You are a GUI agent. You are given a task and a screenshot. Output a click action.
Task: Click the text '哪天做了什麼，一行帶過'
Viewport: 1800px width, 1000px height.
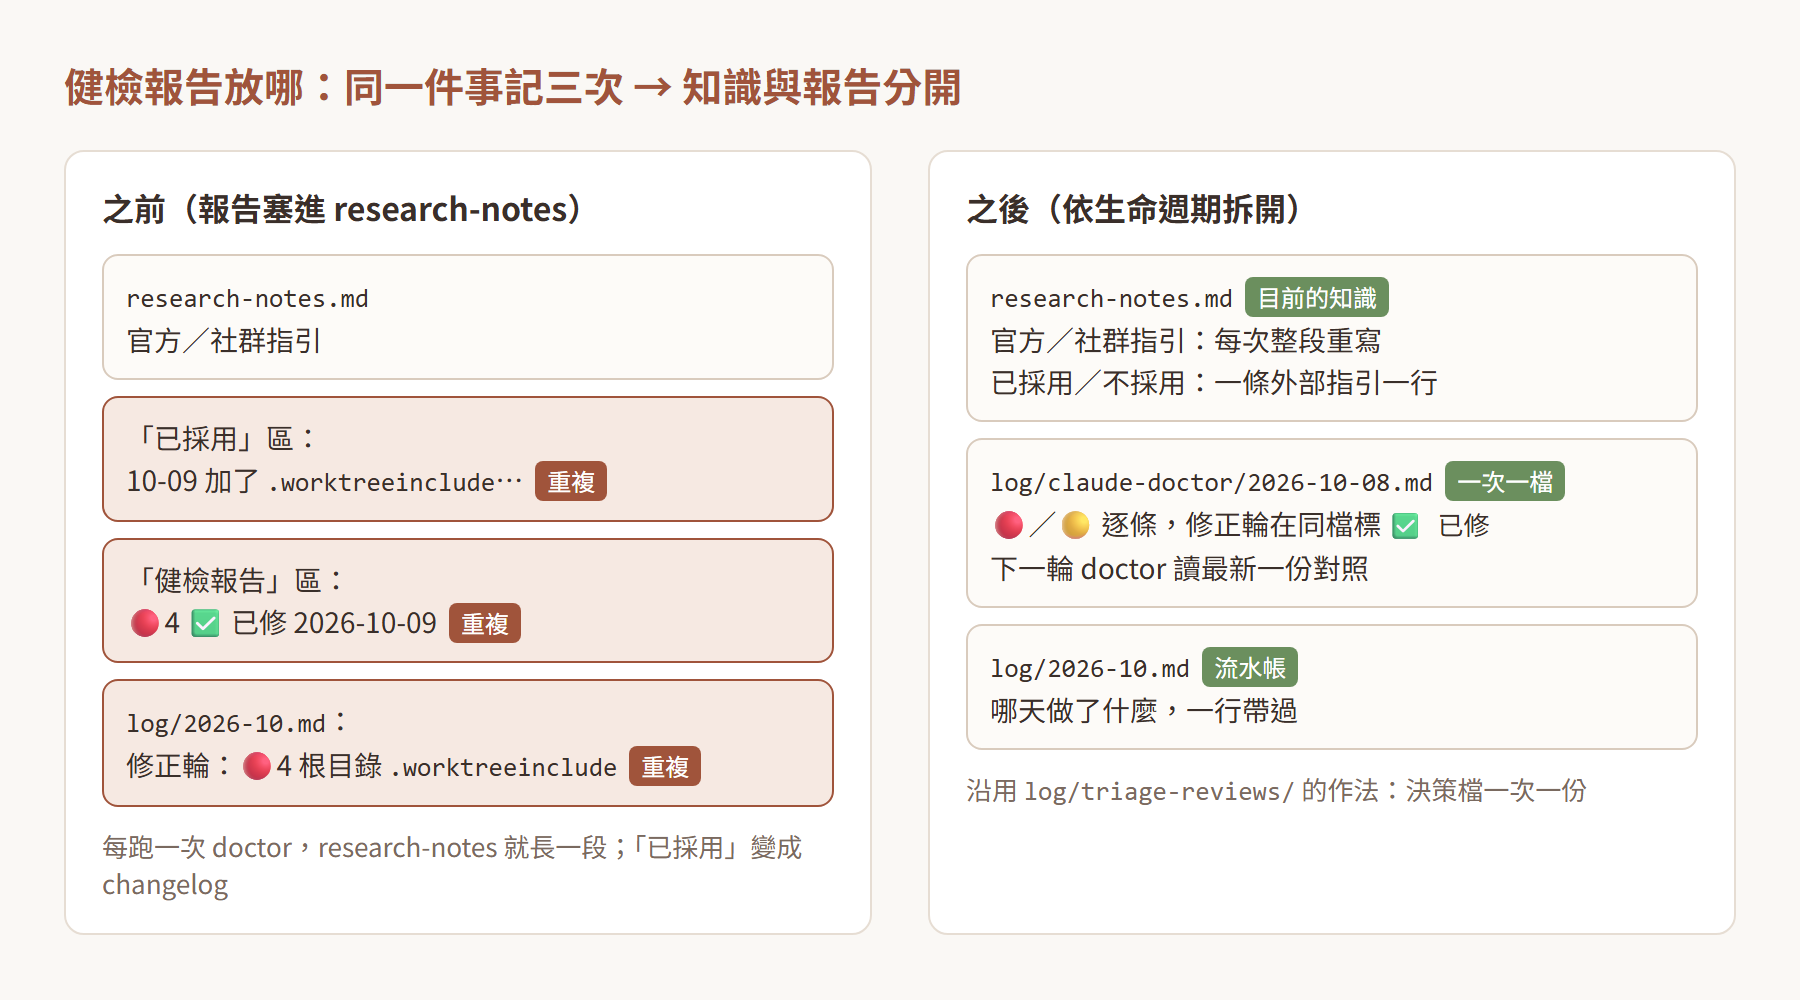tap(1144, 711)
